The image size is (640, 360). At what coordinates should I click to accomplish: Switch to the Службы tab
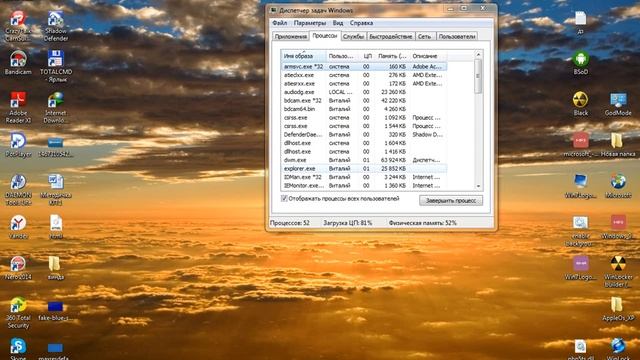click(x=353, y=37)
